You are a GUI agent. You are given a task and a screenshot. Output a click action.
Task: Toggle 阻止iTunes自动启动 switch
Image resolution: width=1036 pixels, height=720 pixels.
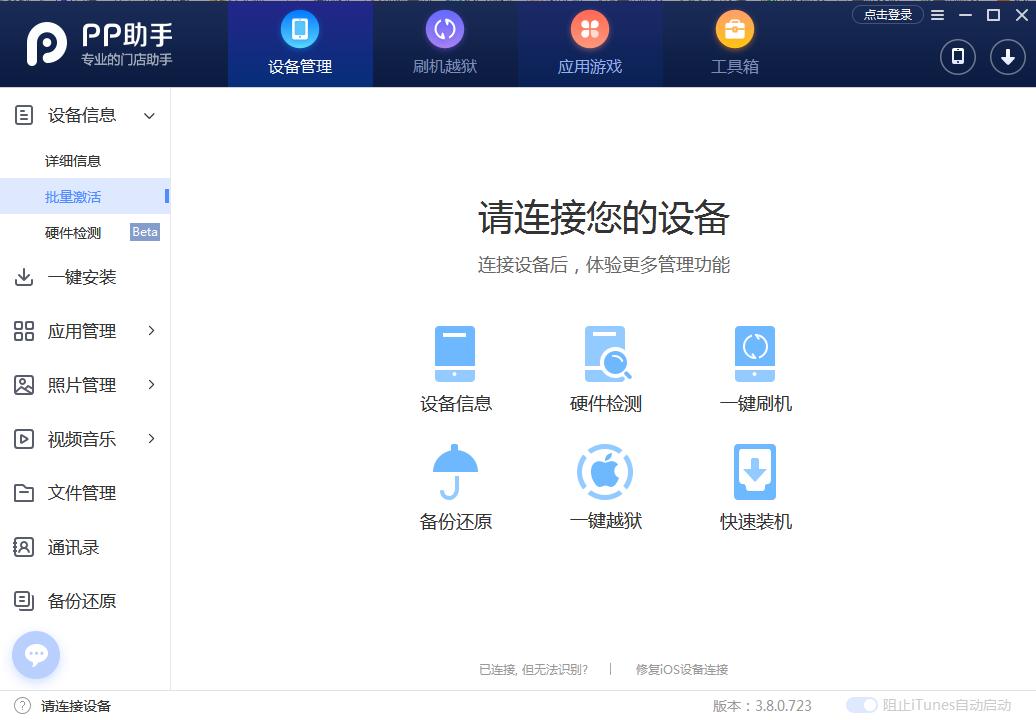point(861,705)
